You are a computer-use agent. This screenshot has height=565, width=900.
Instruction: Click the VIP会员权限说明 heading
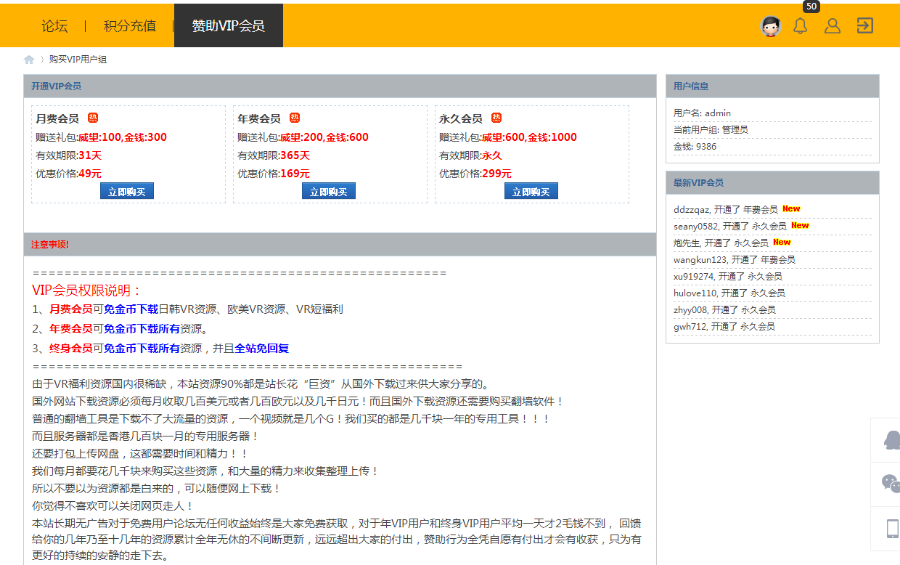coord(86,291)
